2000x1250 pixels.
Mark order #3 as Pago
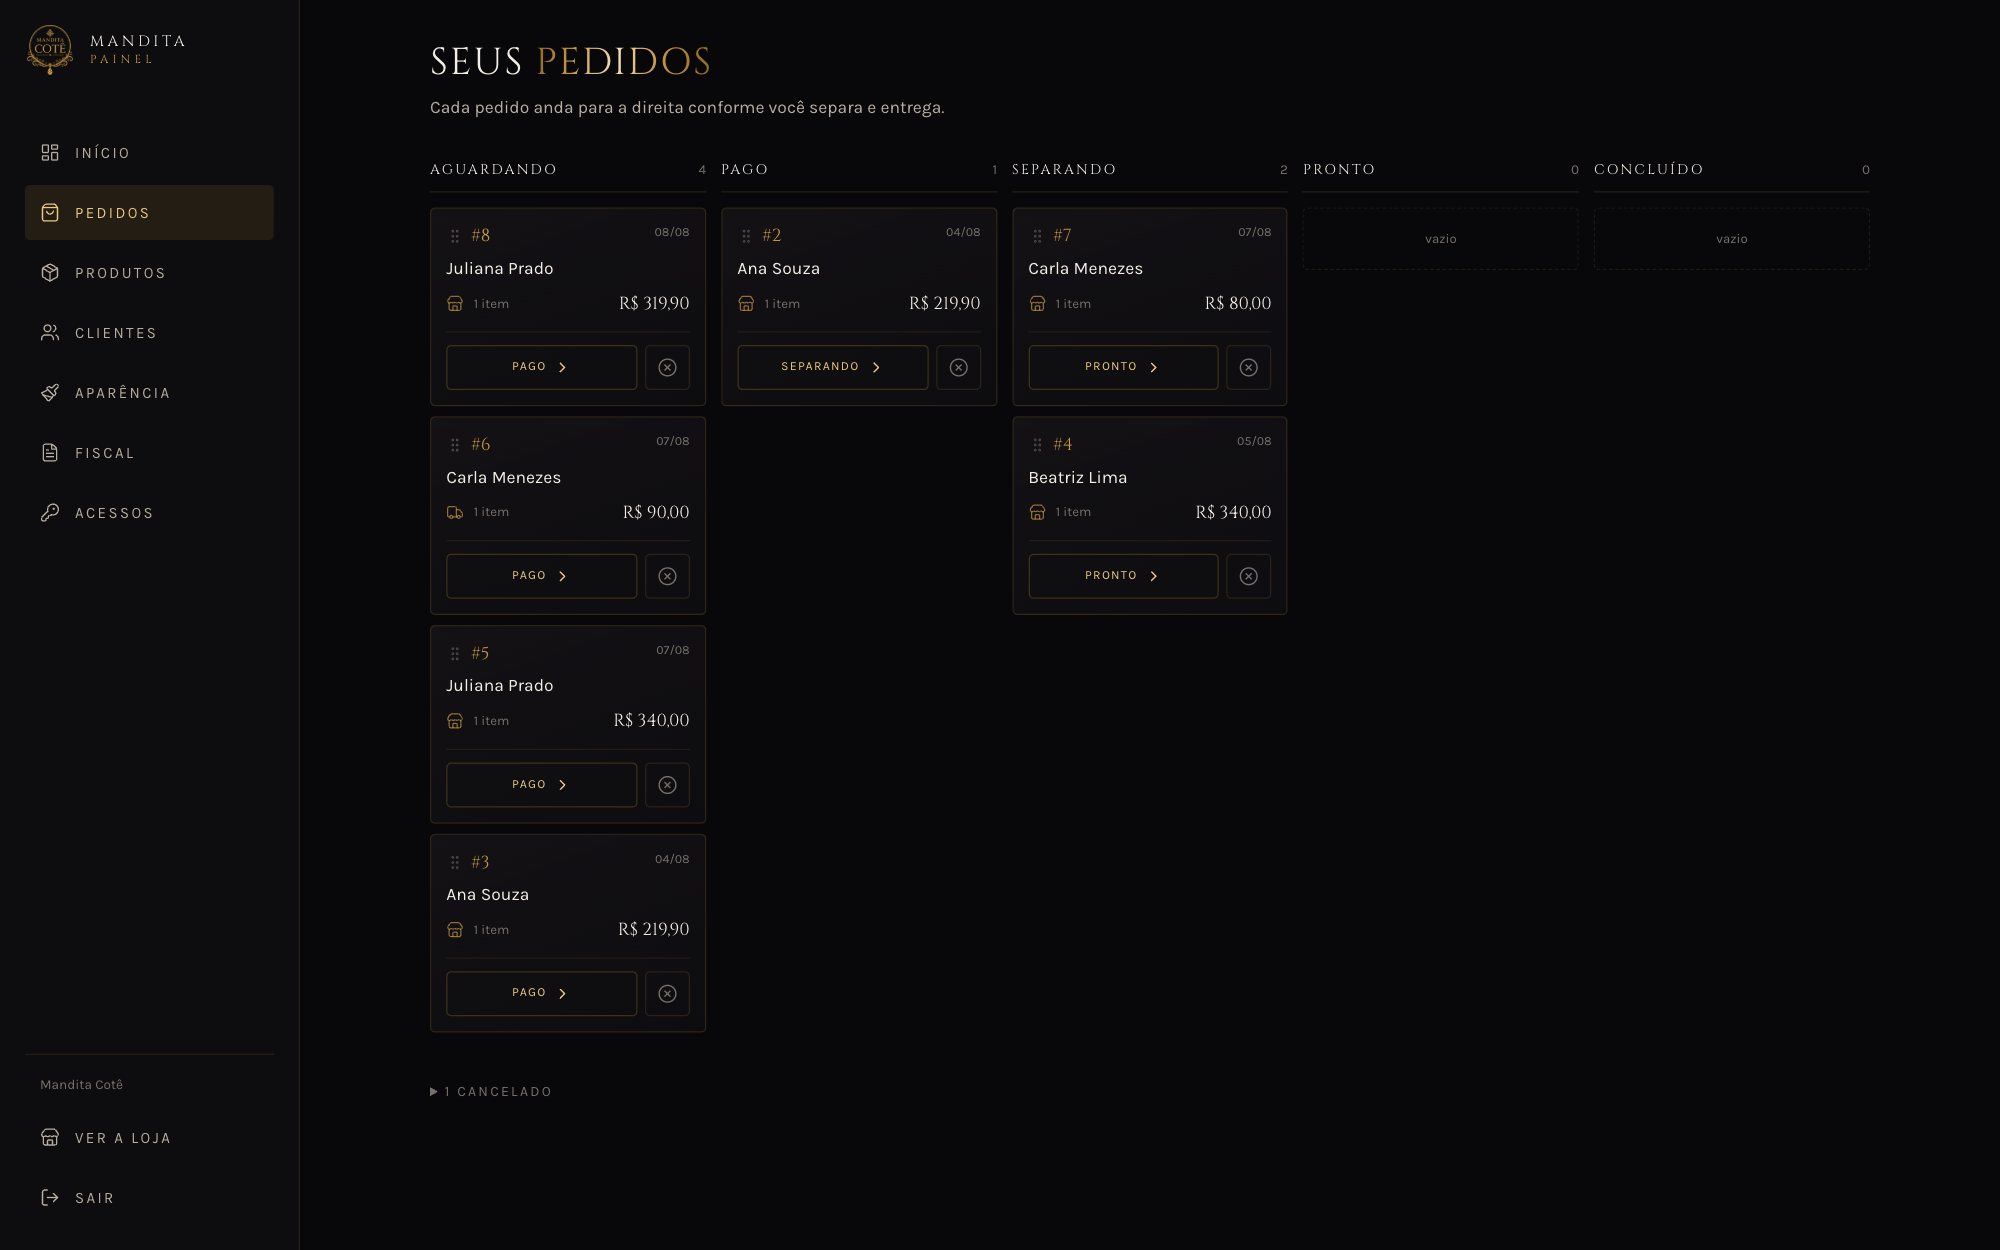(x=541, y=993)
